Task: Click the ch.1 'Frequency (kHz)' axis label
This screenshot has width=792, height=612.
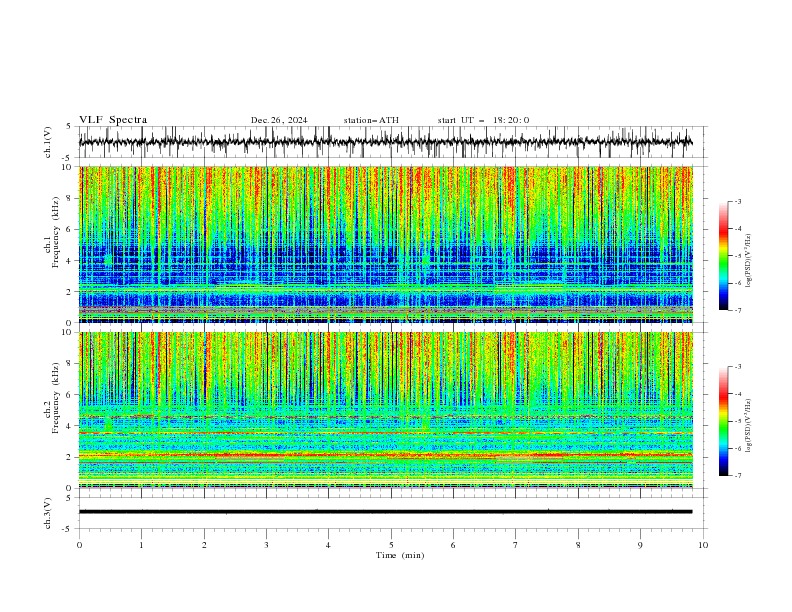Action: coord(56,233)
